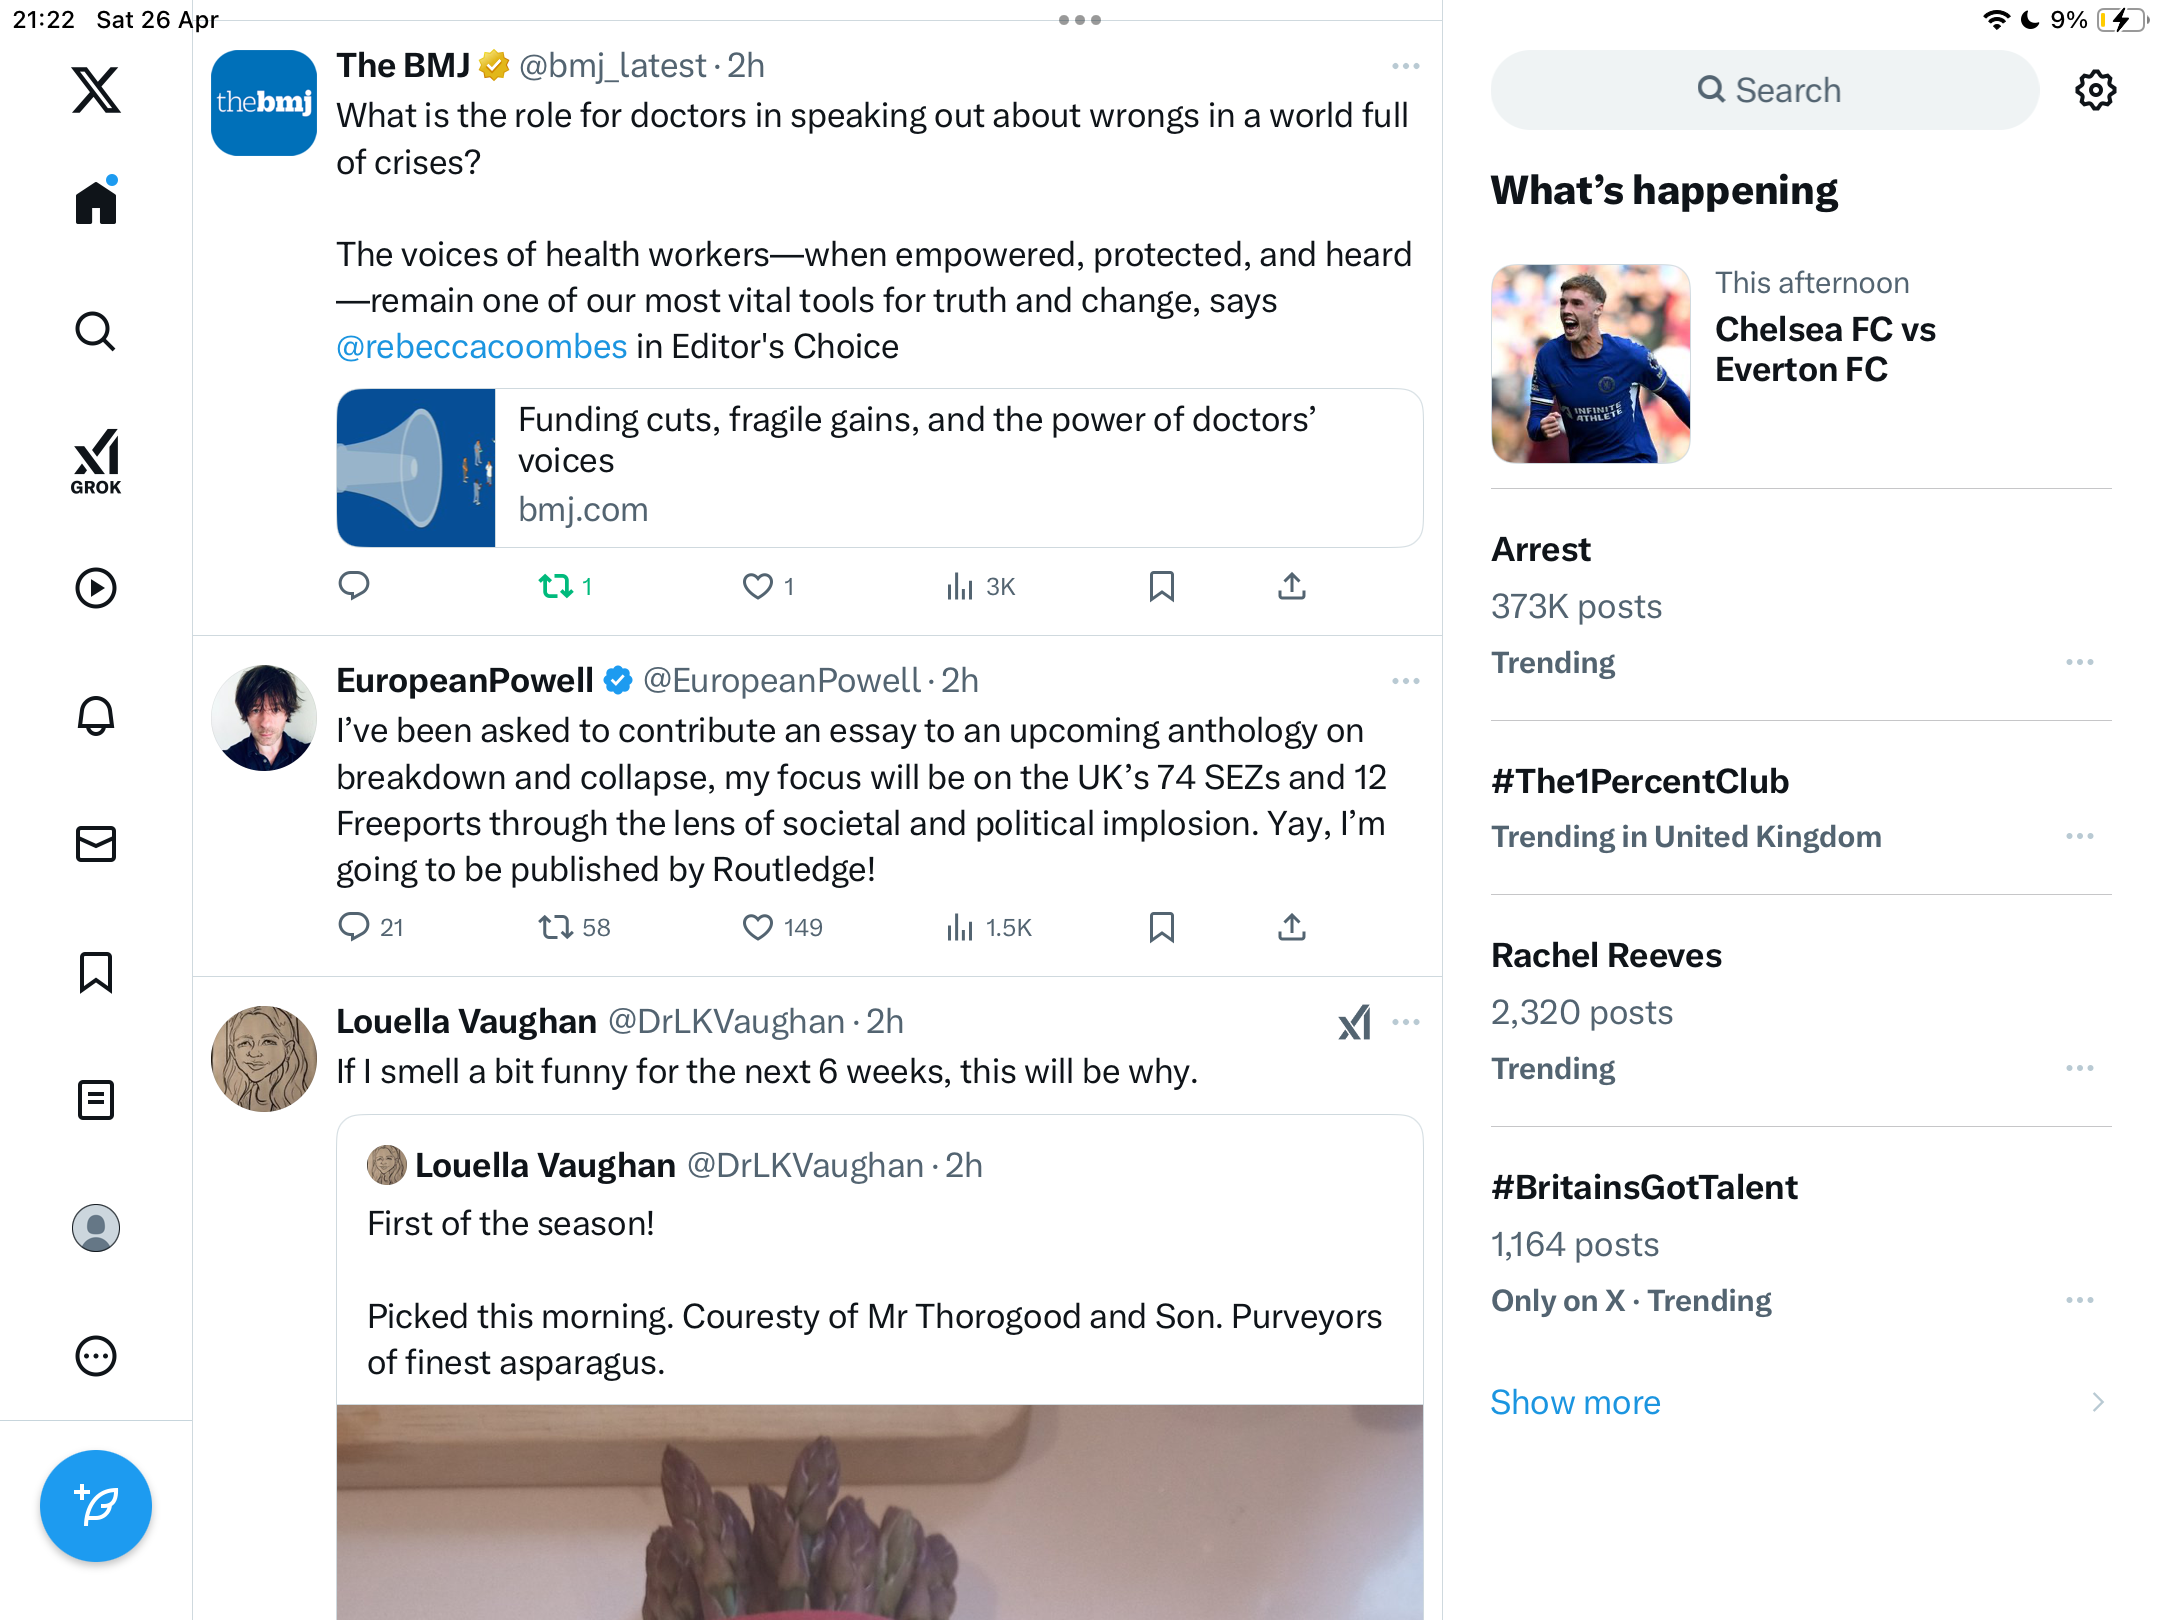2160x1620 pixels.
Task: Bookmark the EuropeanPowell post
Action: tap(1161, 927)
